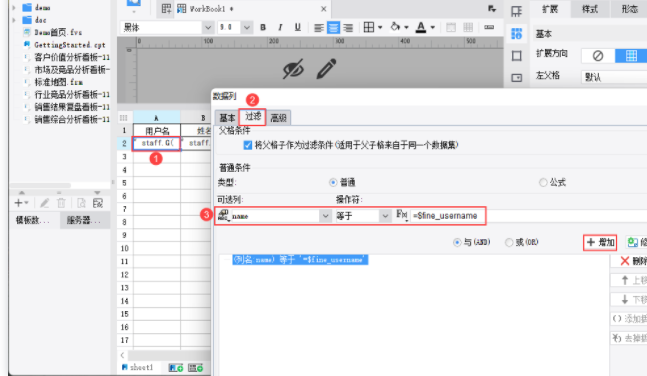647x376 pixels.
Task: Click the Fx formula icon before =$fine_username
Action: point(402,215)
